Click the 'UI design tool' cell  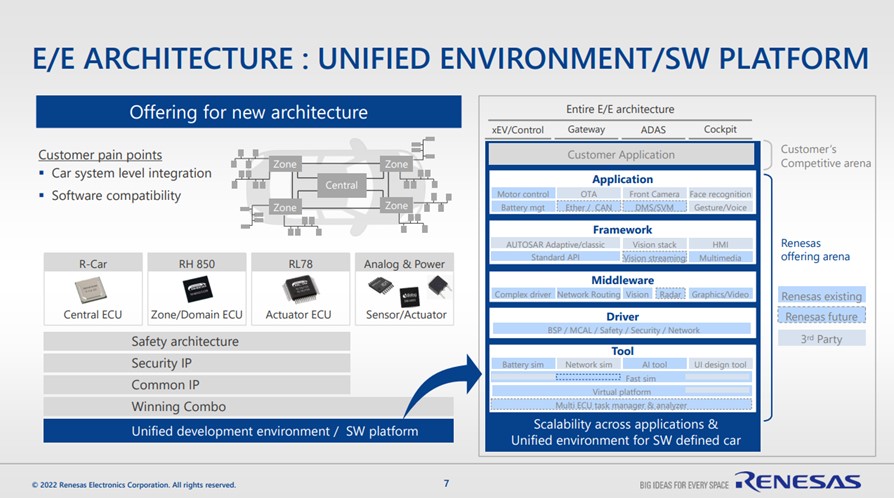(721, 365)
